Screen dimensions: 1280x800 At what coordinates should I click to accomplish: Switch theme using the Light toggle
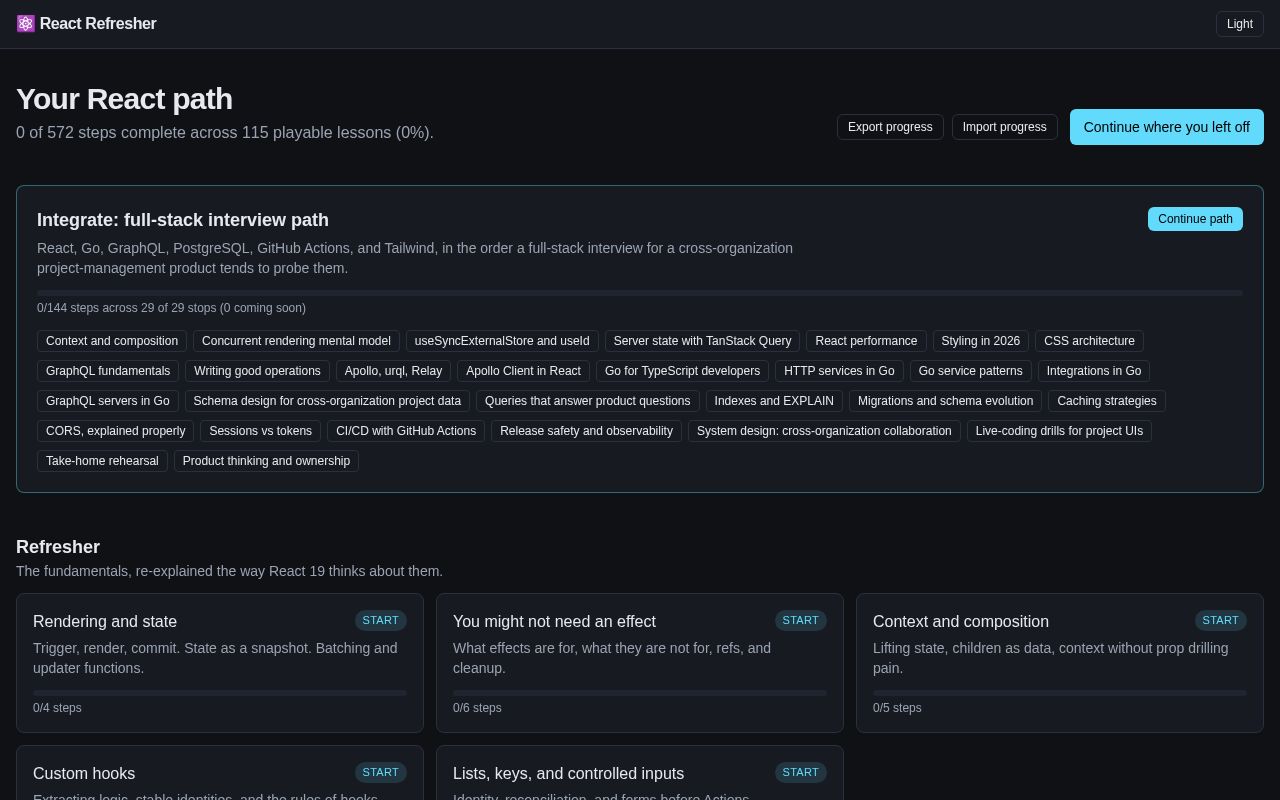(x=1240, y=24)
